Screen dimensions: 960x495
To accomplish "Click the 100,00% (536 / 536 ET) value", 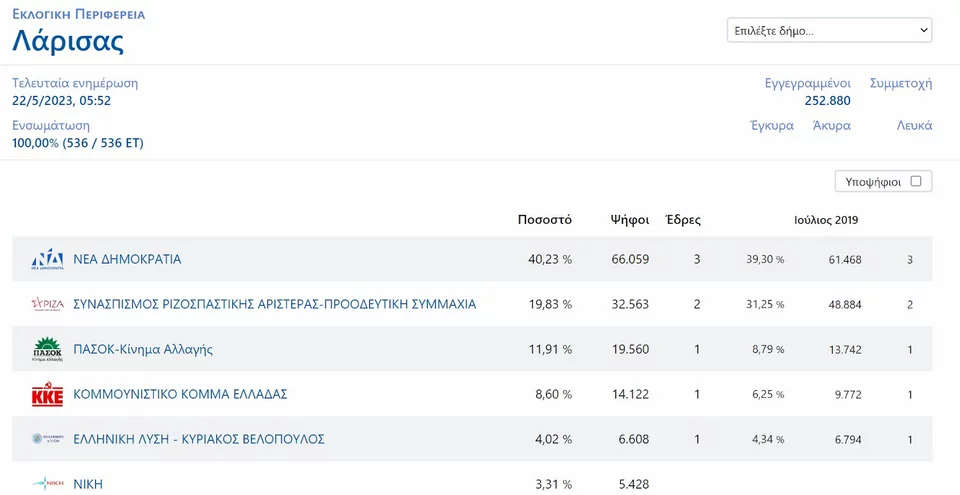I will click(78, 143).
